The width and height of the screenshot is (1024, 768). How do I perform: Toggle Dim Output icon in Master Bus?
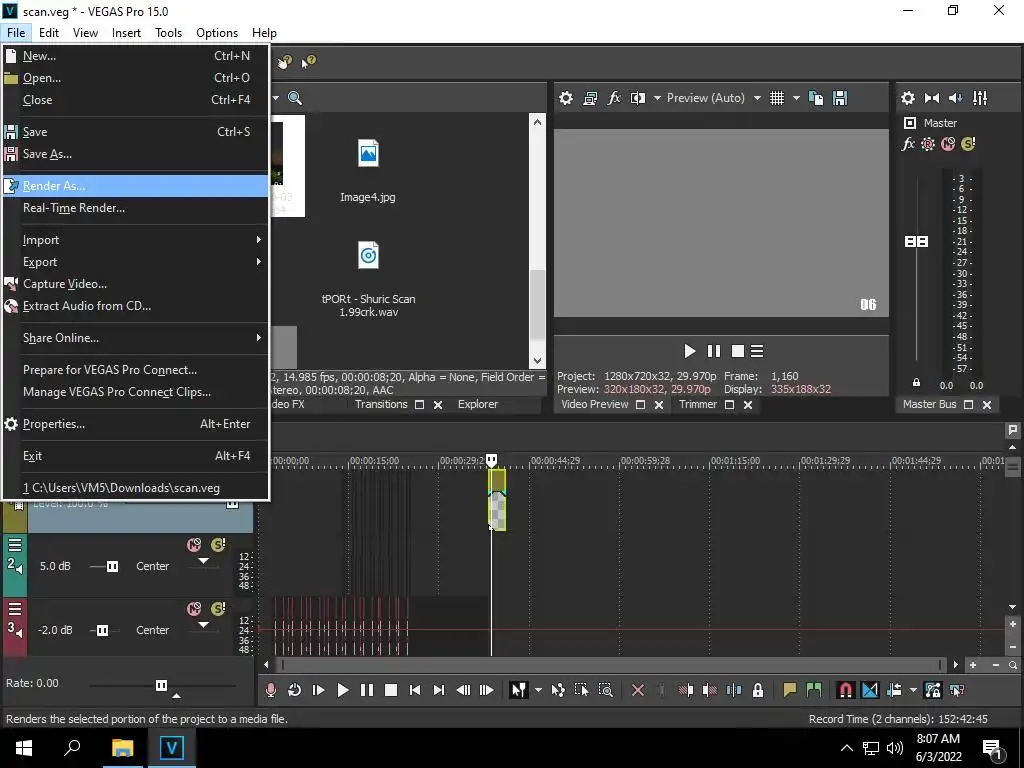pyautogui.click(x=955, y=98)
